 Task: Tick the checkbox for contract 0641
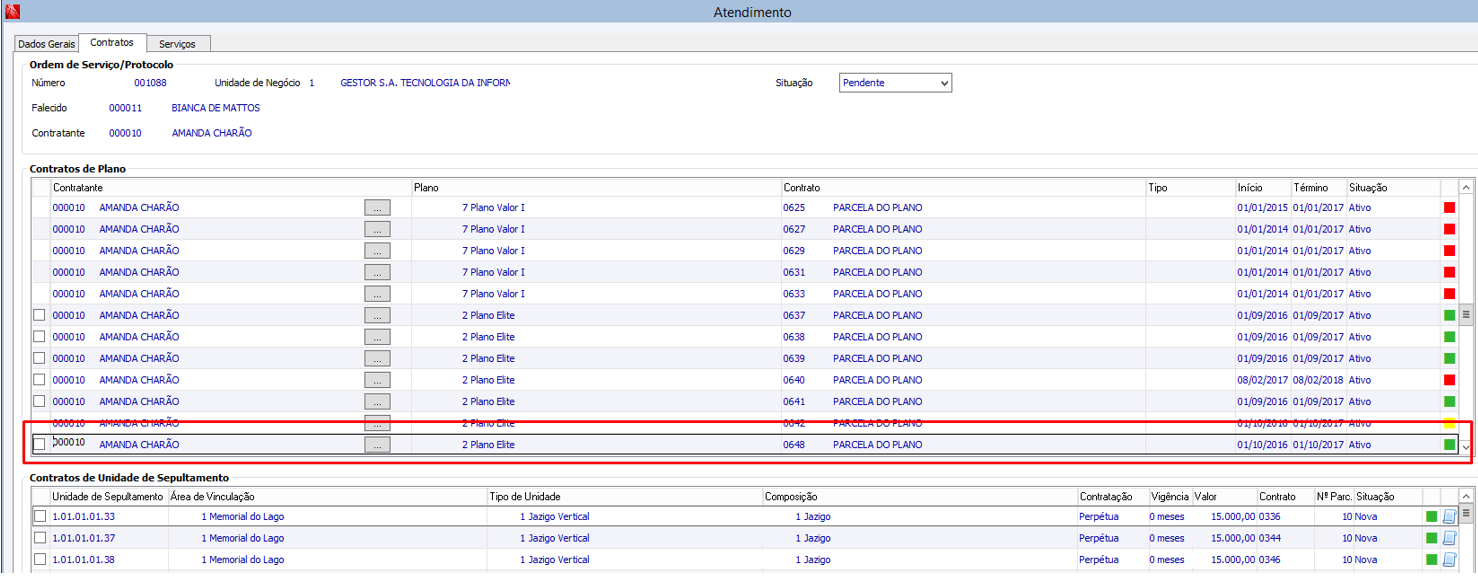point(40,401)
